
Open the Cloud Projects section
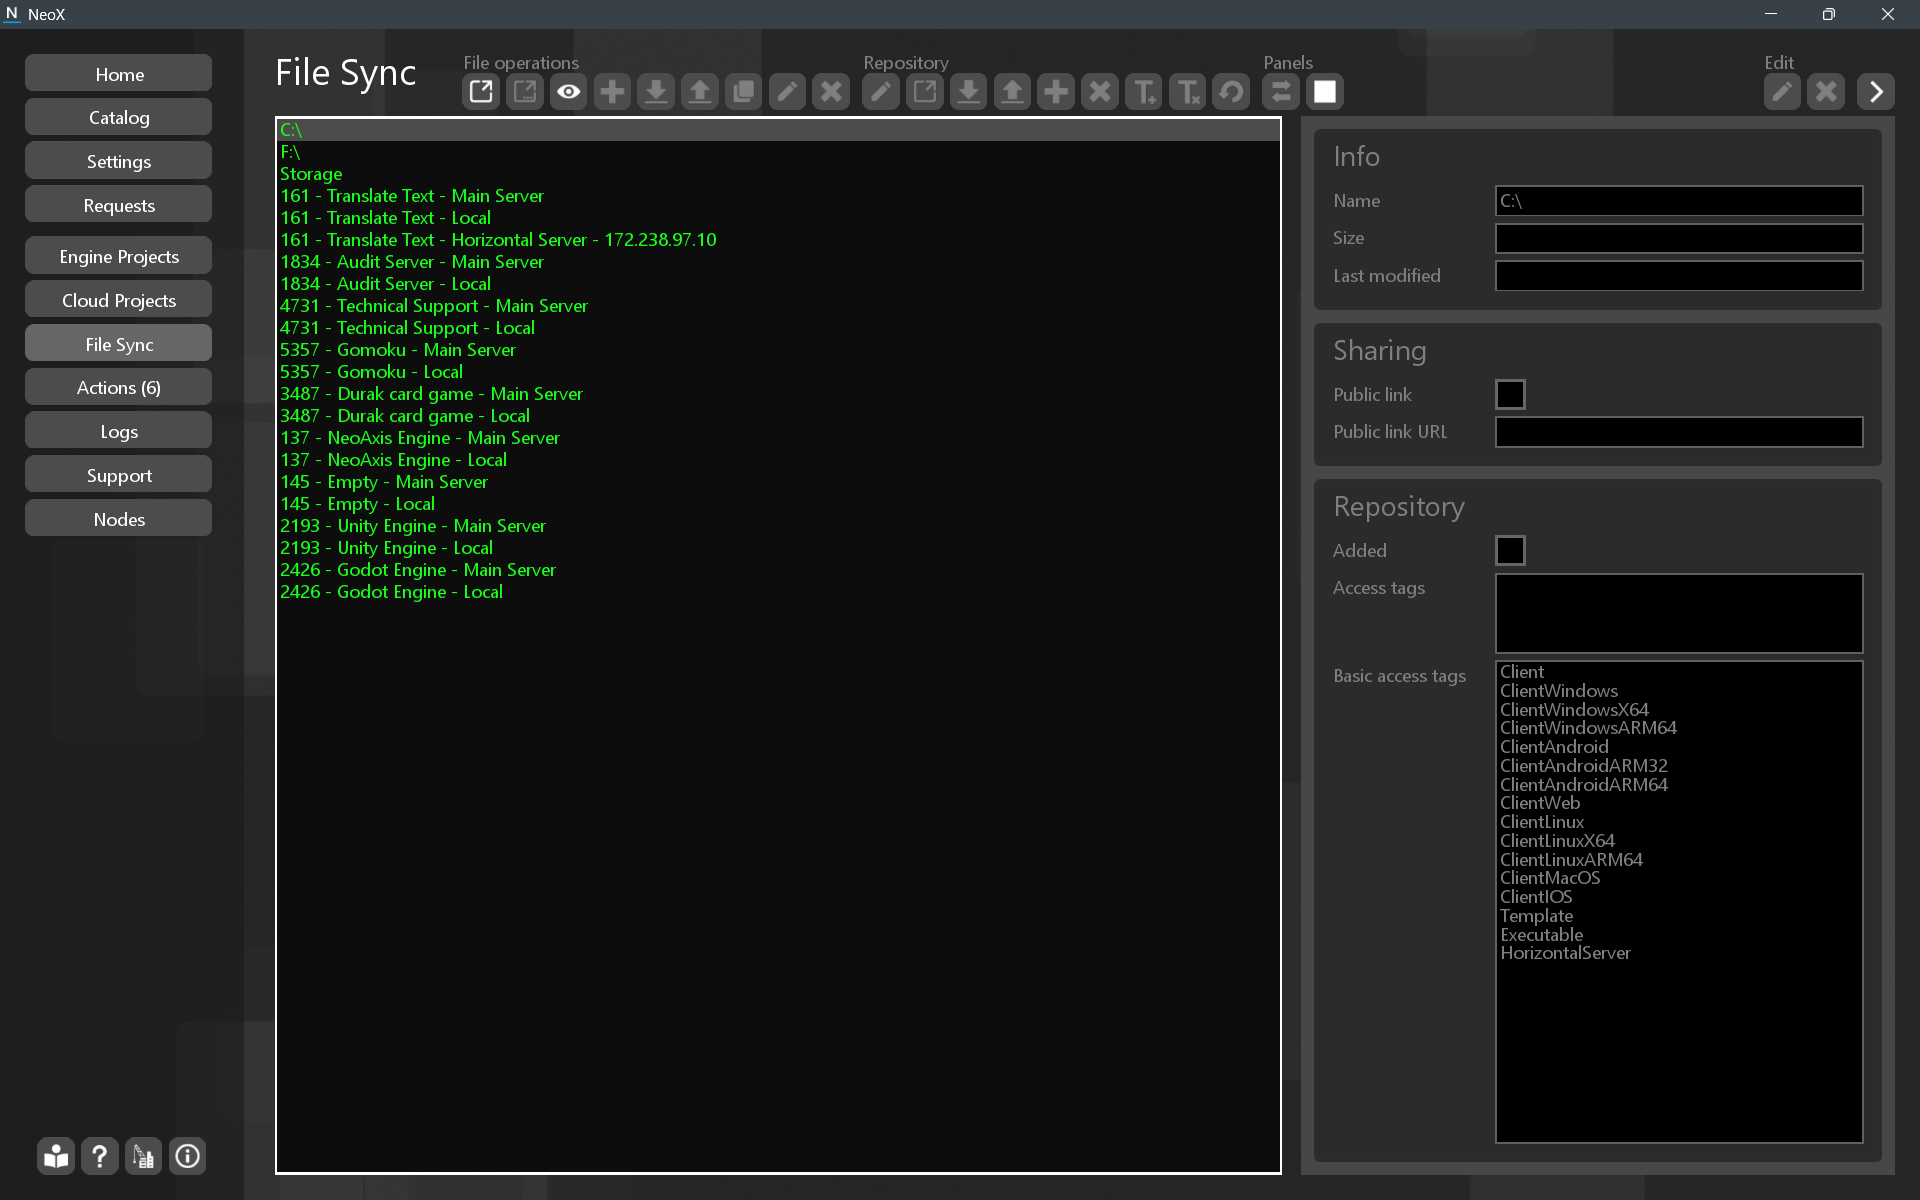119,301
